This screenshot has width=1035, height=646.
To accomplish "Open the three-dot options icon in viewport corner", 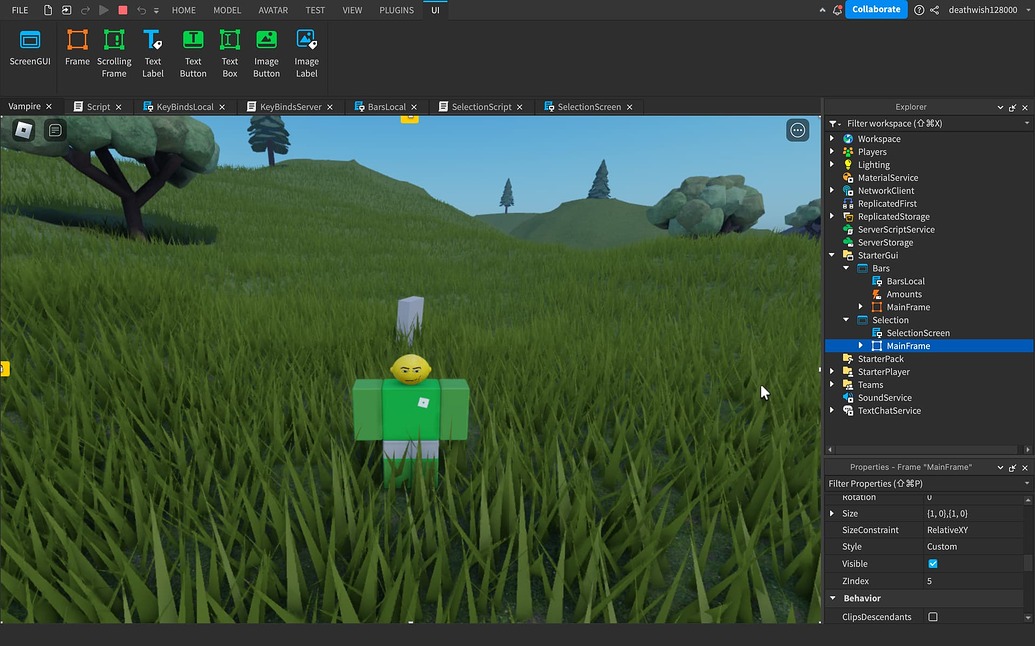I will click(x=797, y=130).
